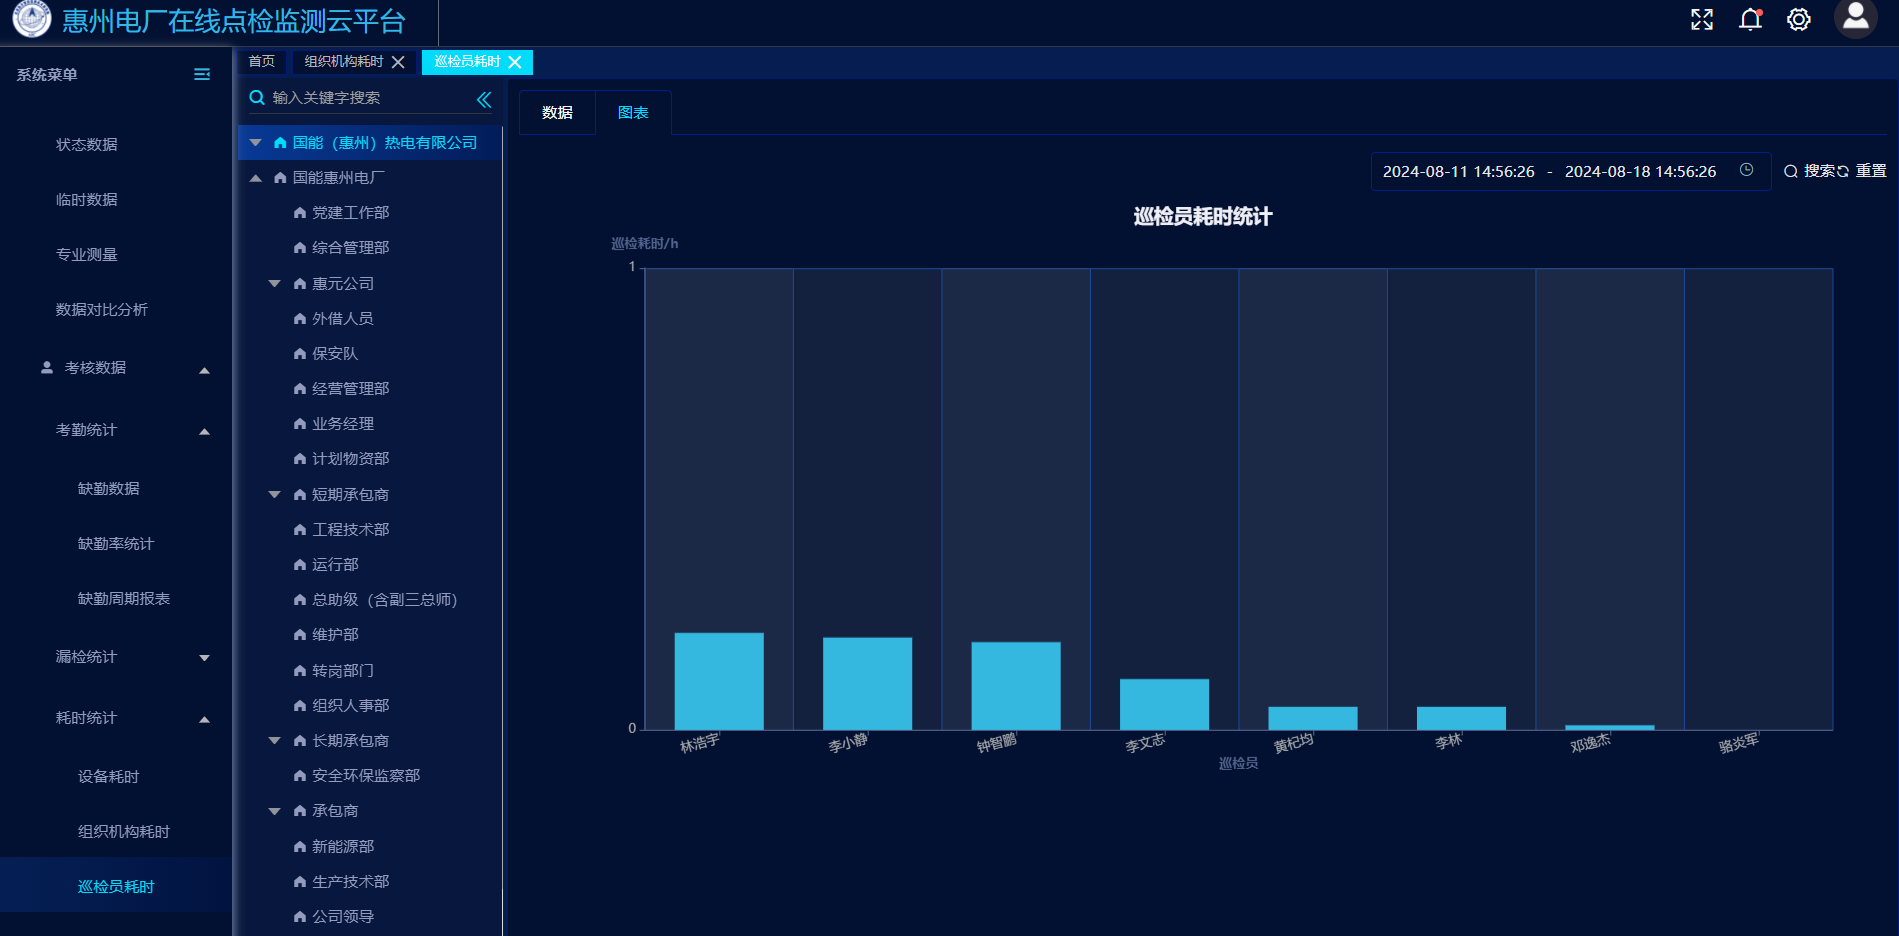Collapse the 国能惠州电厂 tree node
The image size is (1899, 936).
coord(256,178)
